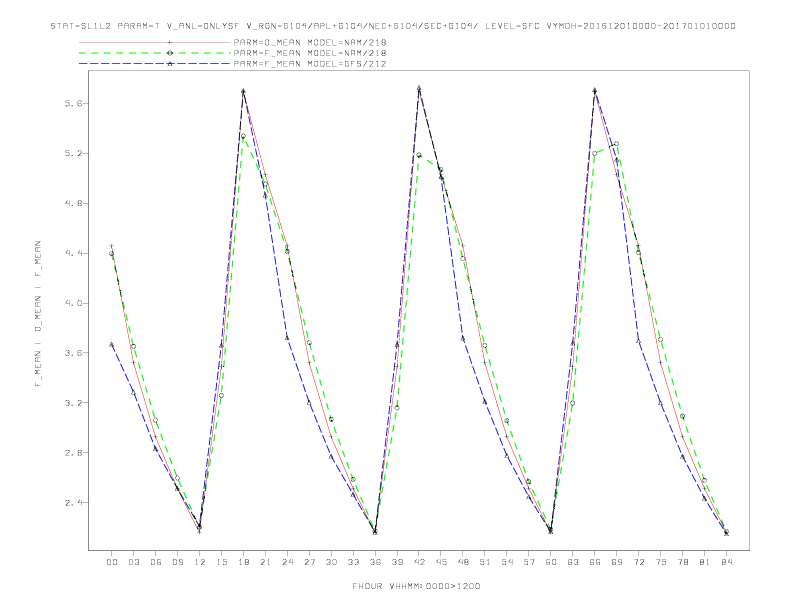Screen dimensions: 792x612
Task: Click x-axis forecast hour label 36
Action: 375,562
